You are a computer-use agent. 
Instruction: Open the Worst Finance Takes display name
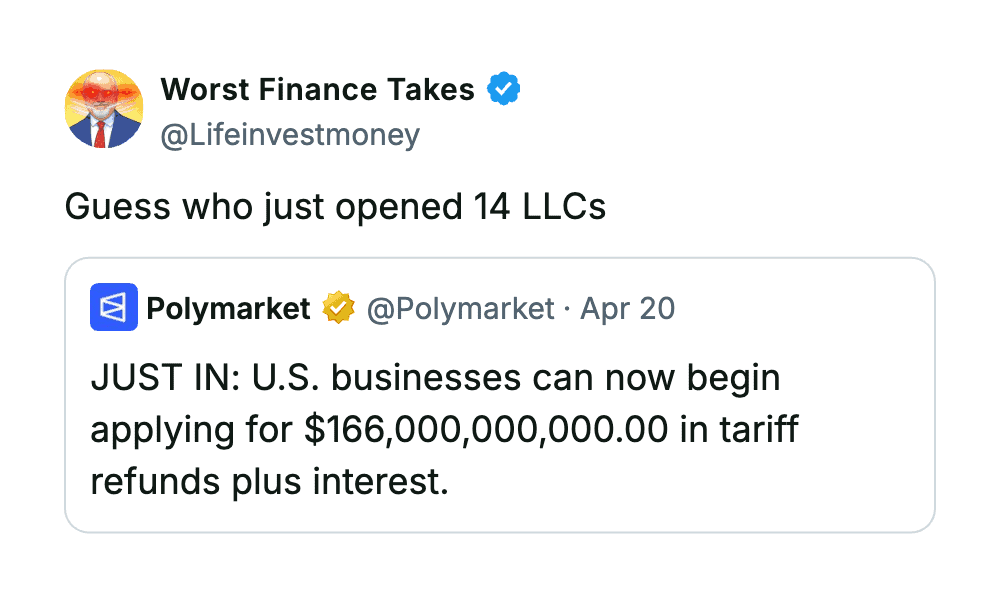click(317, 90)
